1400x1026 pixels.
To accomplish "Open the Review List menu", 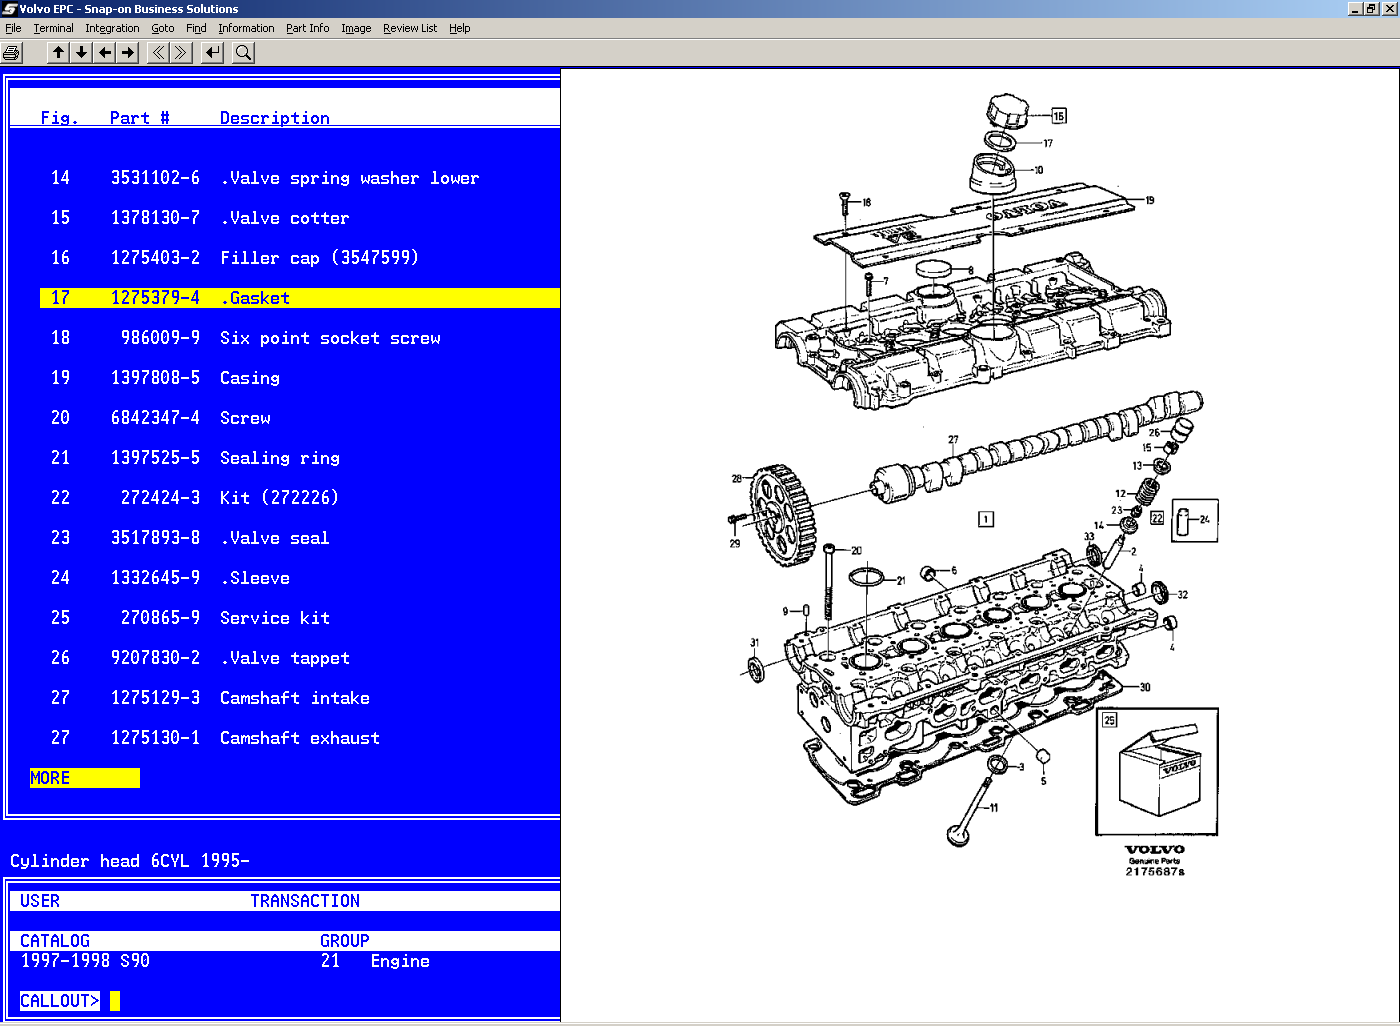I will (x=409, y=28).
